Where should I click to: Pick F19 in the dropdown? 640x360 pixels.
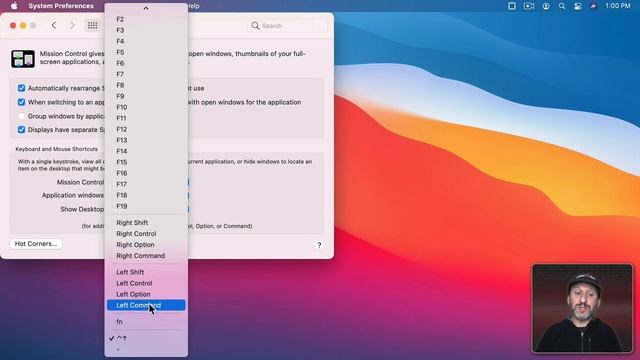click(146, 207)
